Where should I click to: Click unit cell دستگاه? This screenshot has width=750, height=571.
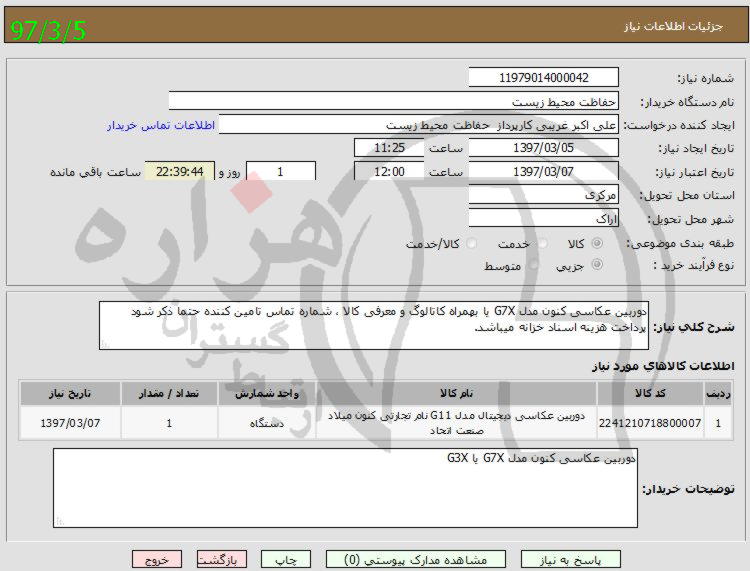[x=266, y=423]
